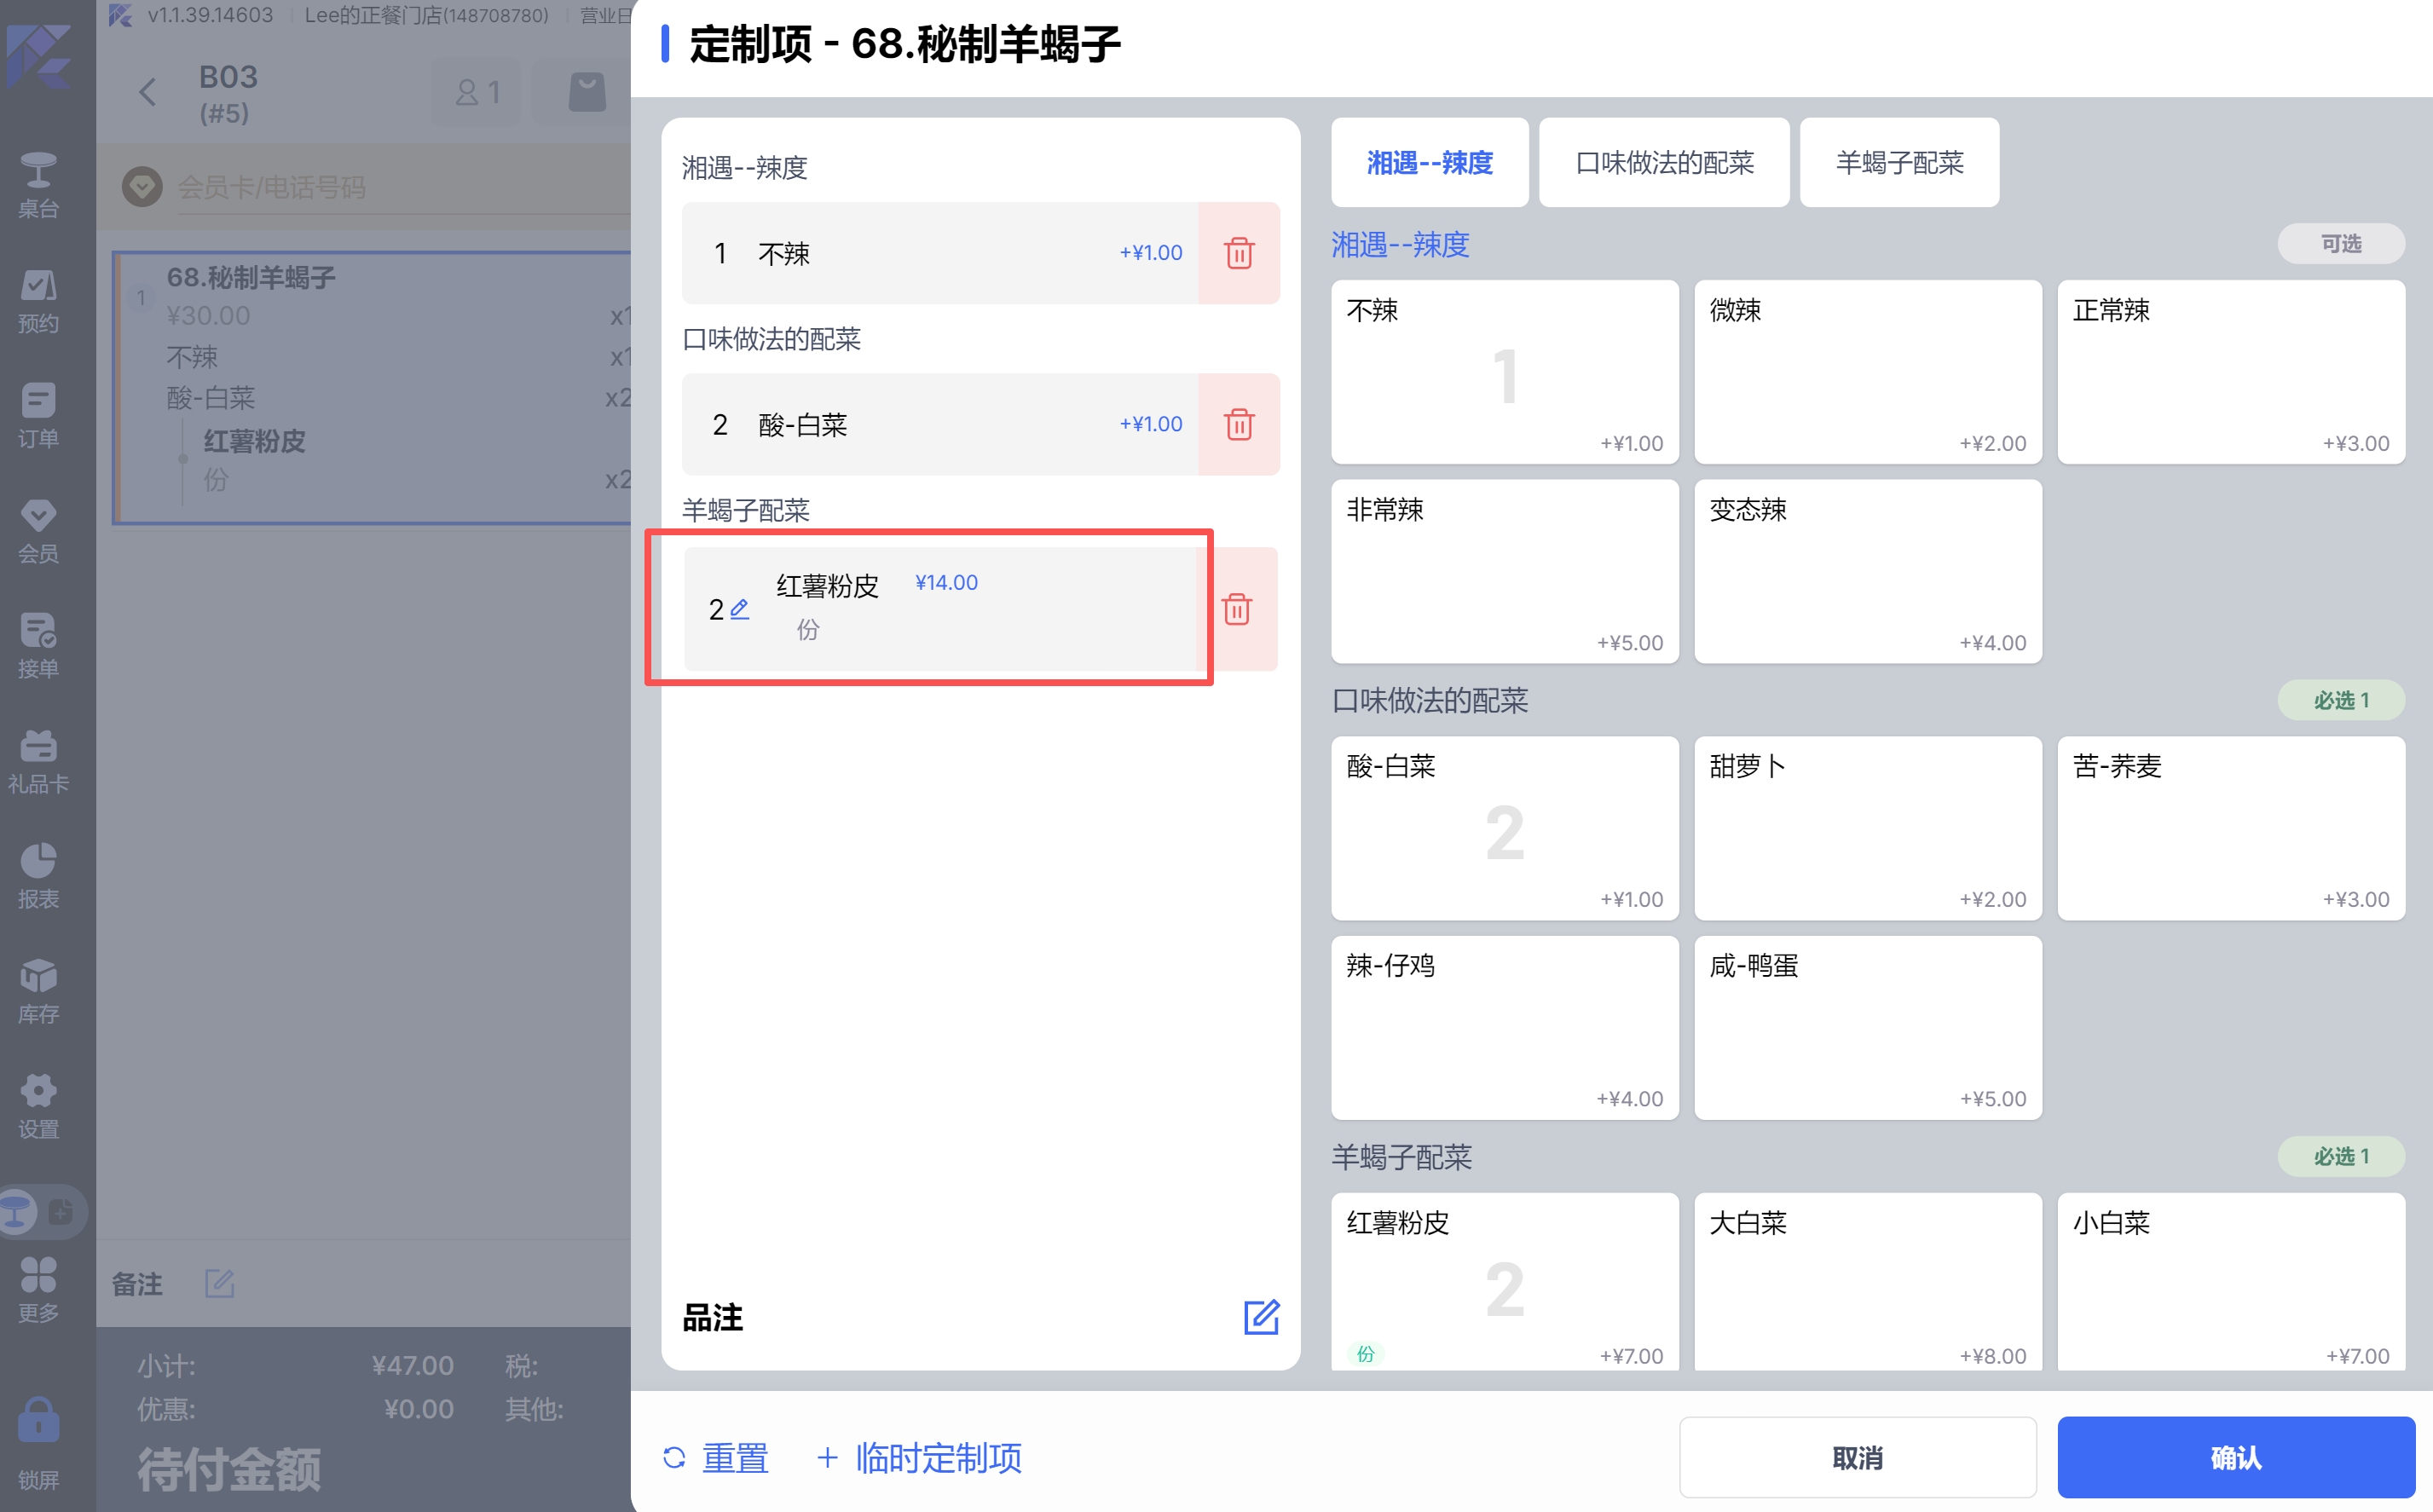The height and width of the screenshot is (1512, 2433).
Task: Switch to the 口味做法的配菜 tab
Action: (1663, 163)
